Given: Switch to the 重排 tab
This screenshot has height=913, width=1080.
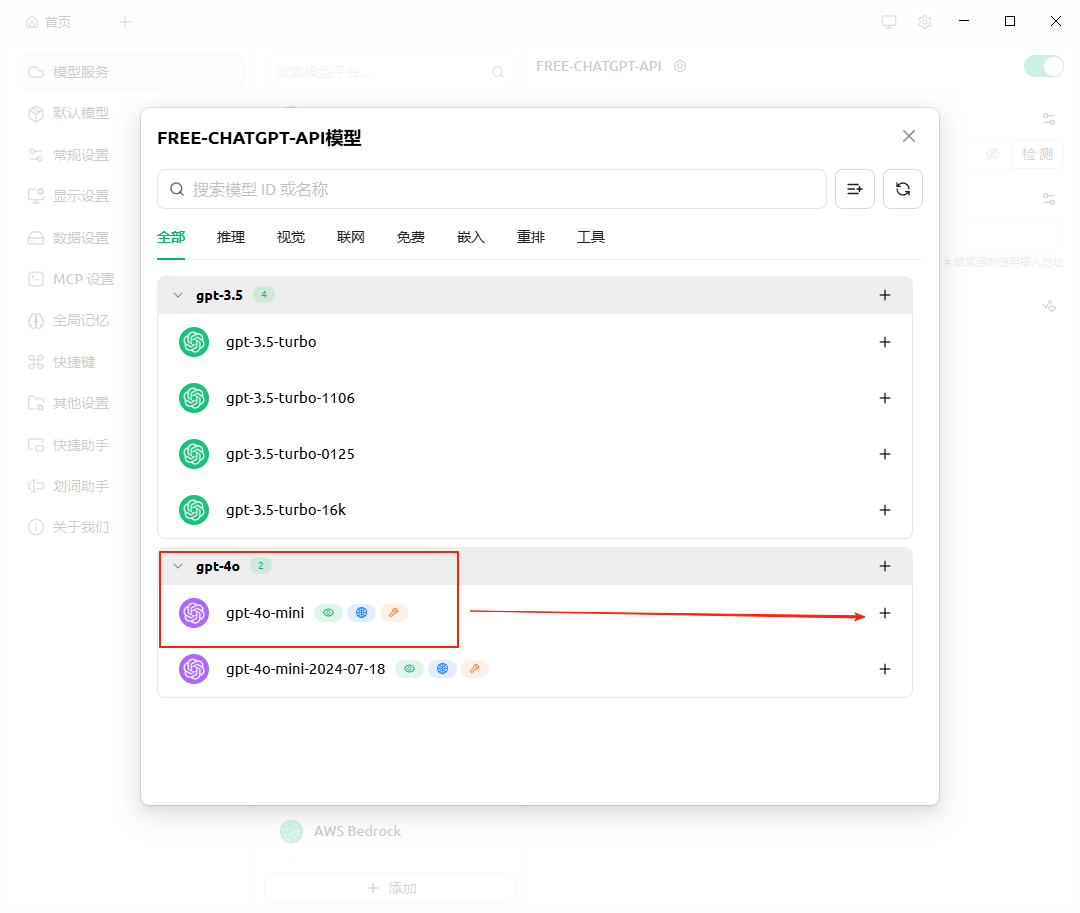Looking at the screenshot, I should (x=531, y=238).
